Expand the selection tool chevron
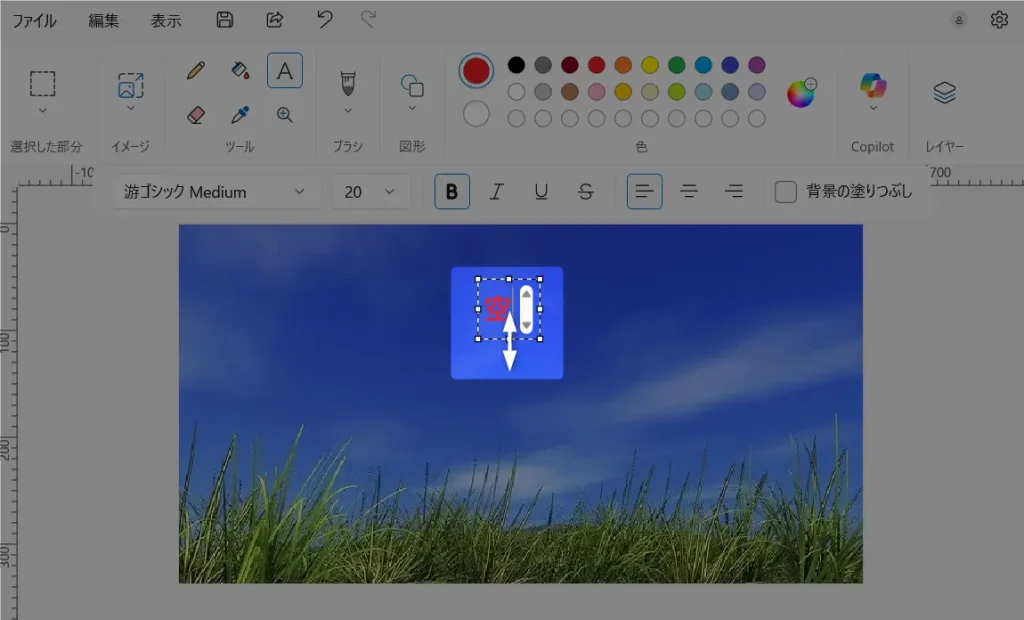This screenshot has height=620, width=1024. (42, 110)
